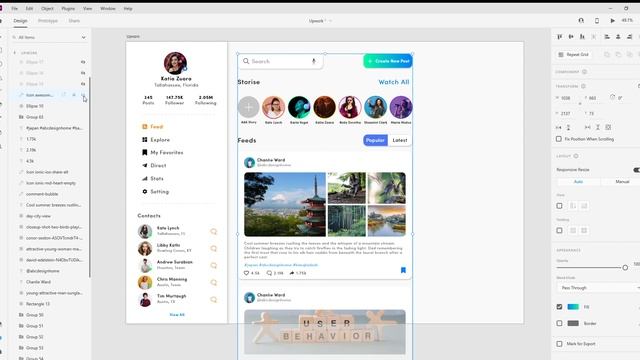The height and width of the screenshot is (360, 640).
Task: Click the Border gray color swatch
Action: click(573, 323)
